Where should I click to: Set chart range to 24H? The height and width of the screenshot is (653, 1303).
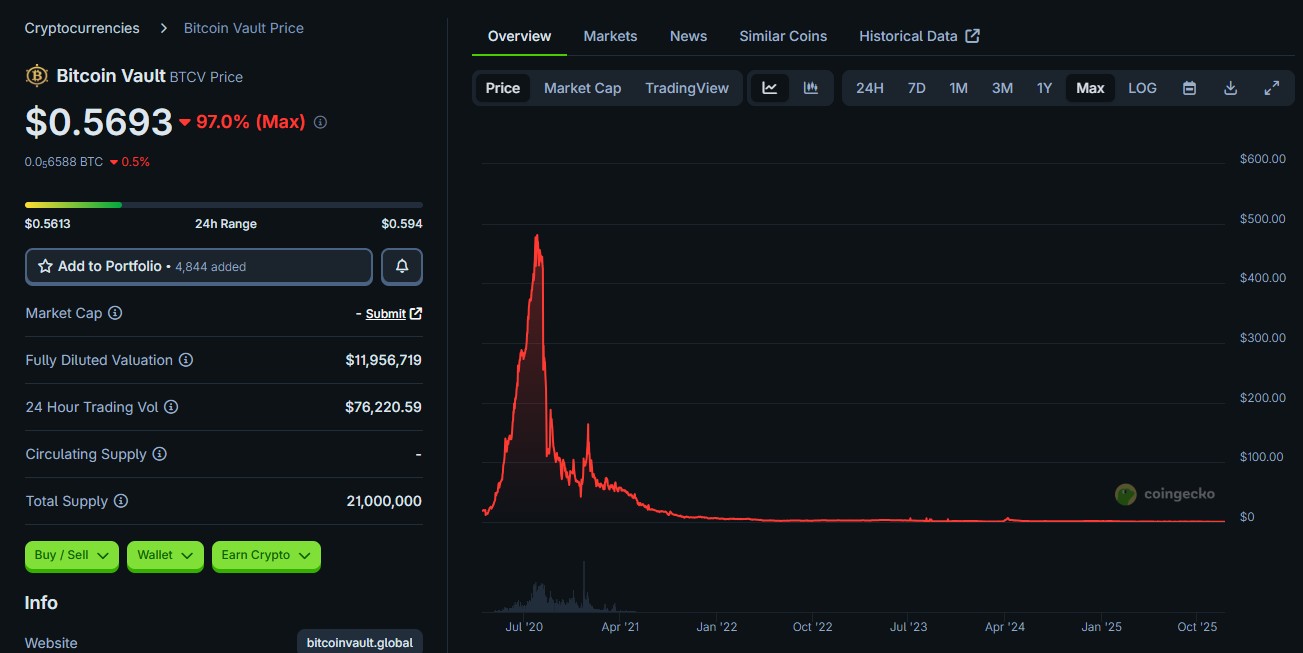click(x=870, y=88)
